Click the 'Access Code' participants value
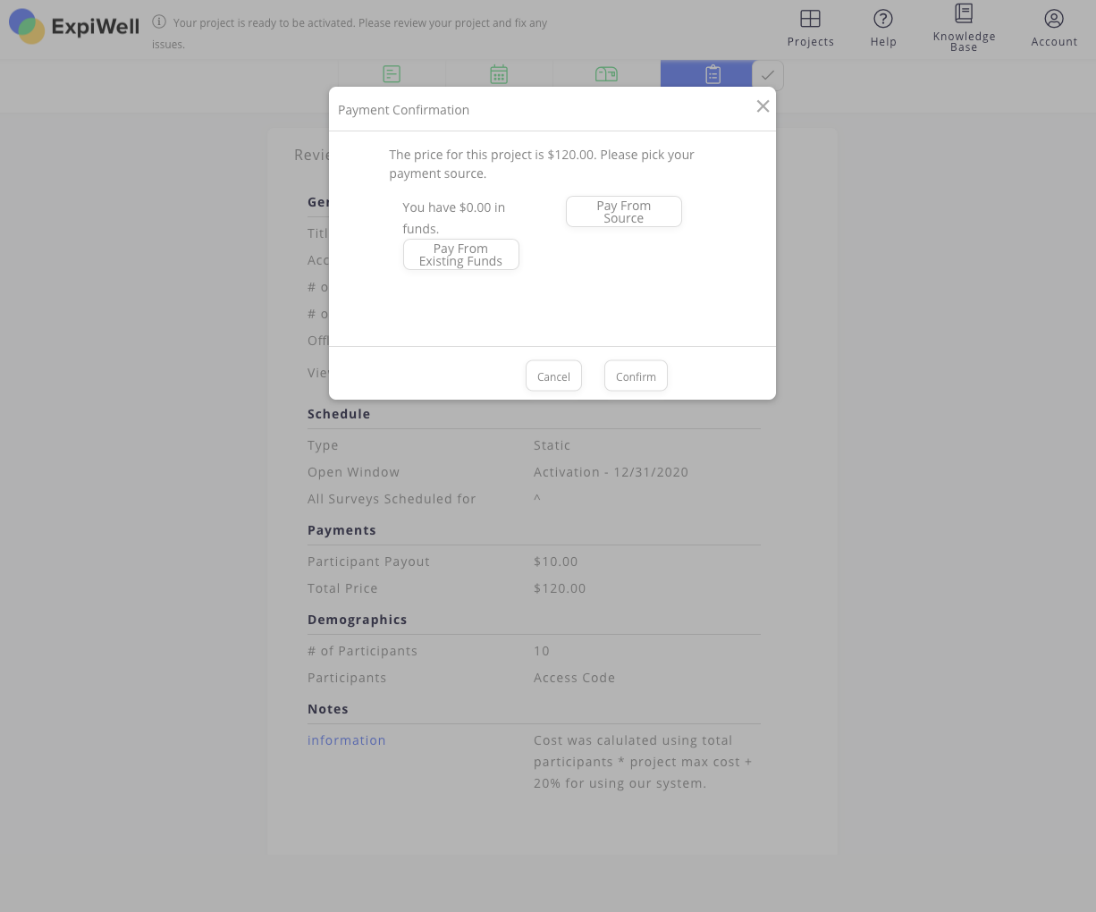 pyautogui.click(x=575, y=677)
